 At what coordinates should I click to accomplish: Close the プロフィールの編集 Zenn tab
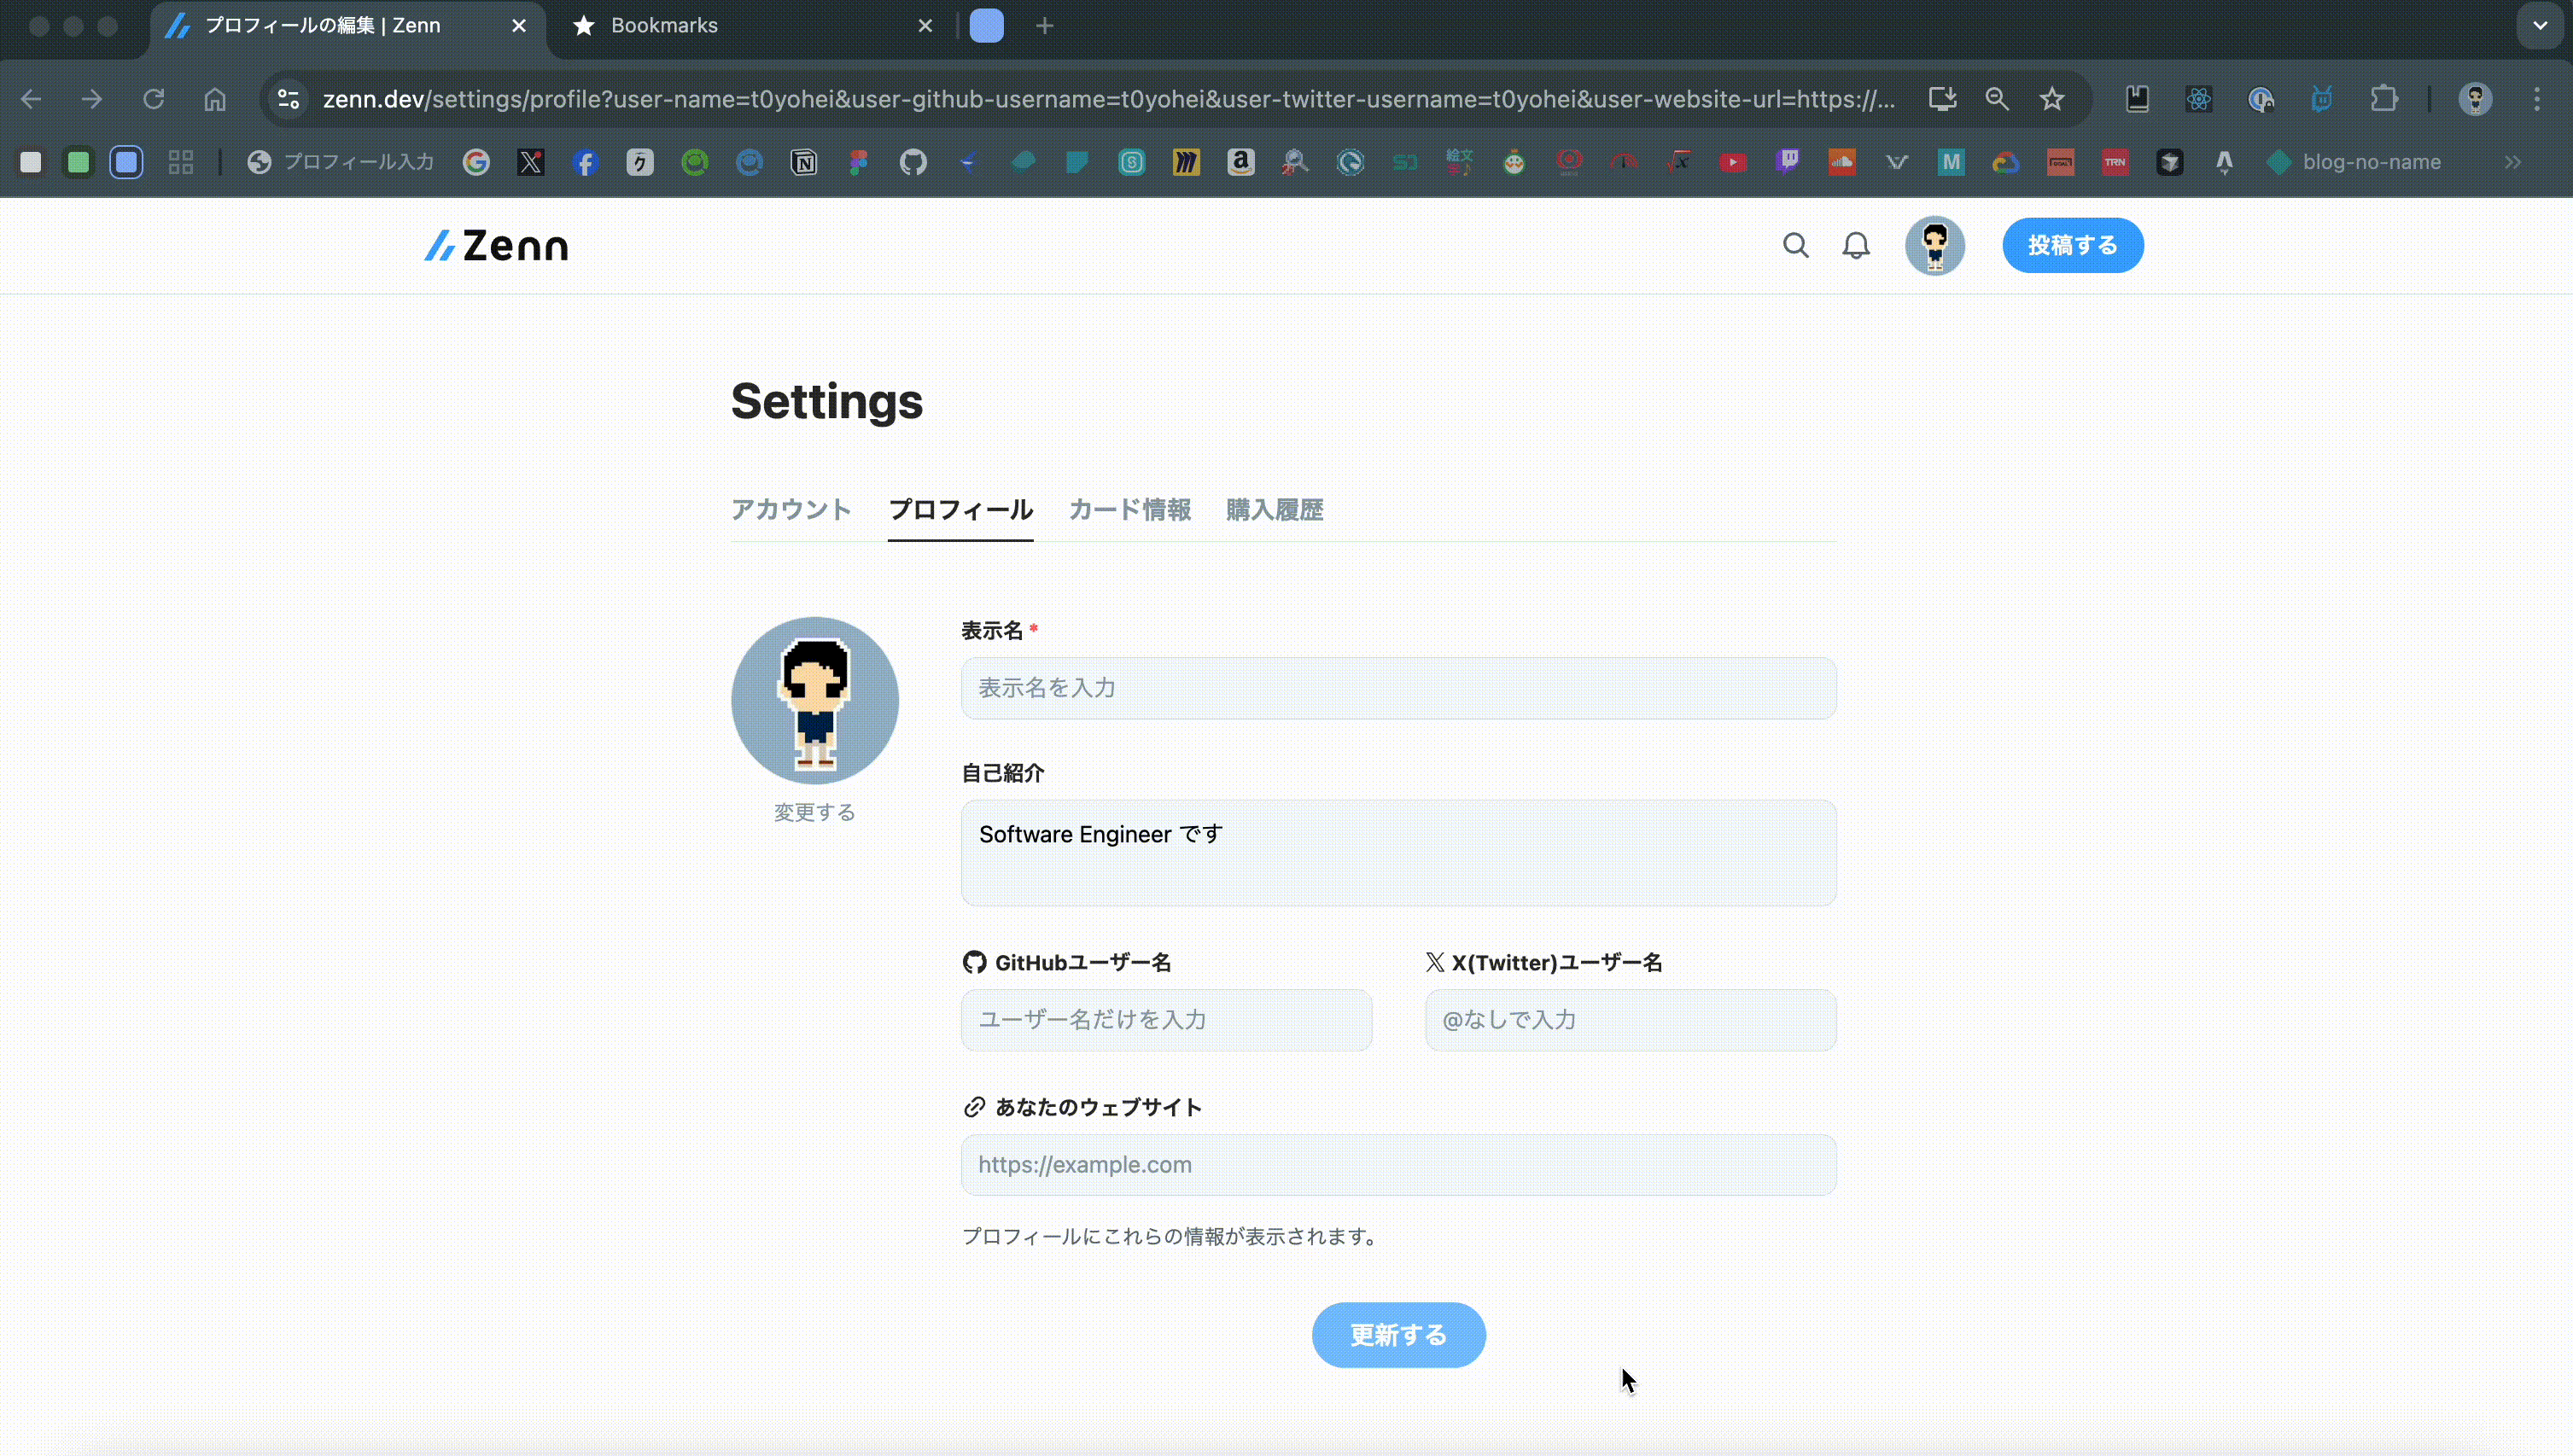[x=519, y=26]
